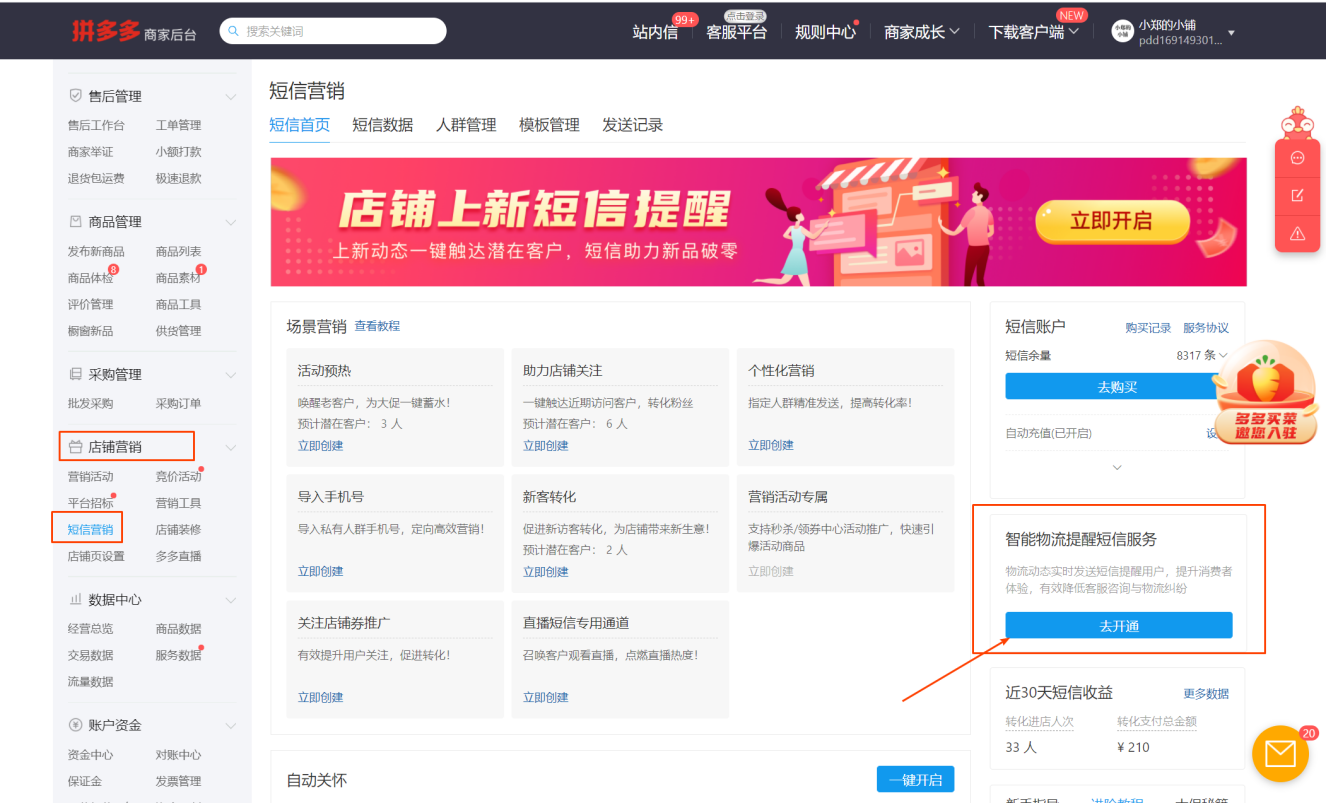
Task: Open the feedback edit floating icon
Action: tap(1297, 195)
